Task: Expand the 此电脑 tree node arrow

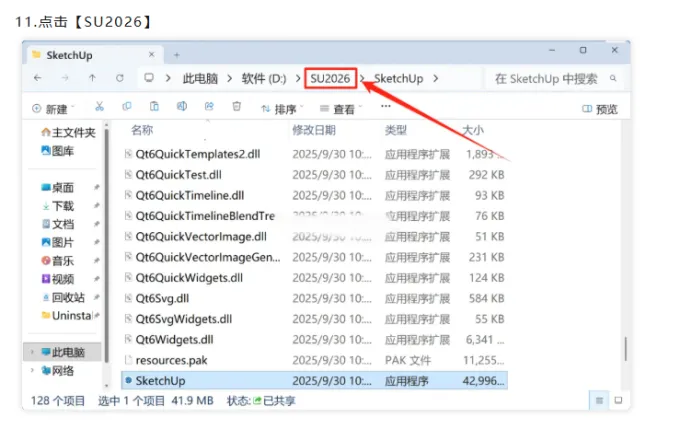Action: 32,352
